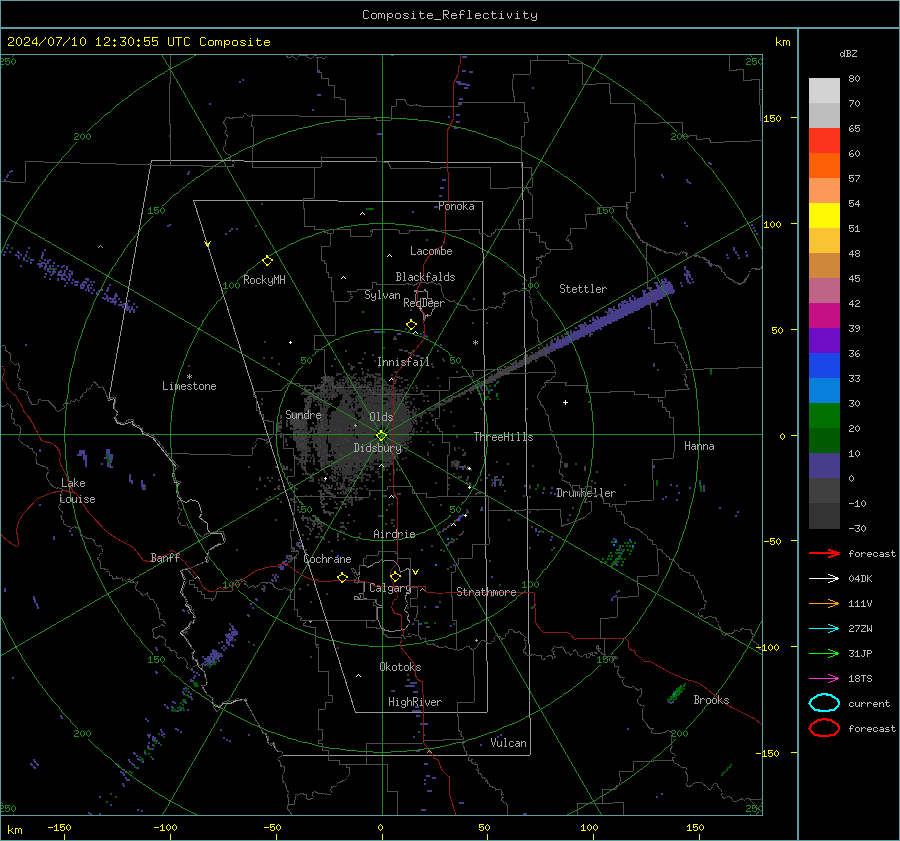Image resolution: width=900 pixels, height=841 pixels.
Task: Click the yellow diamond marker below Cochrane
Action: tap(342, 578)
